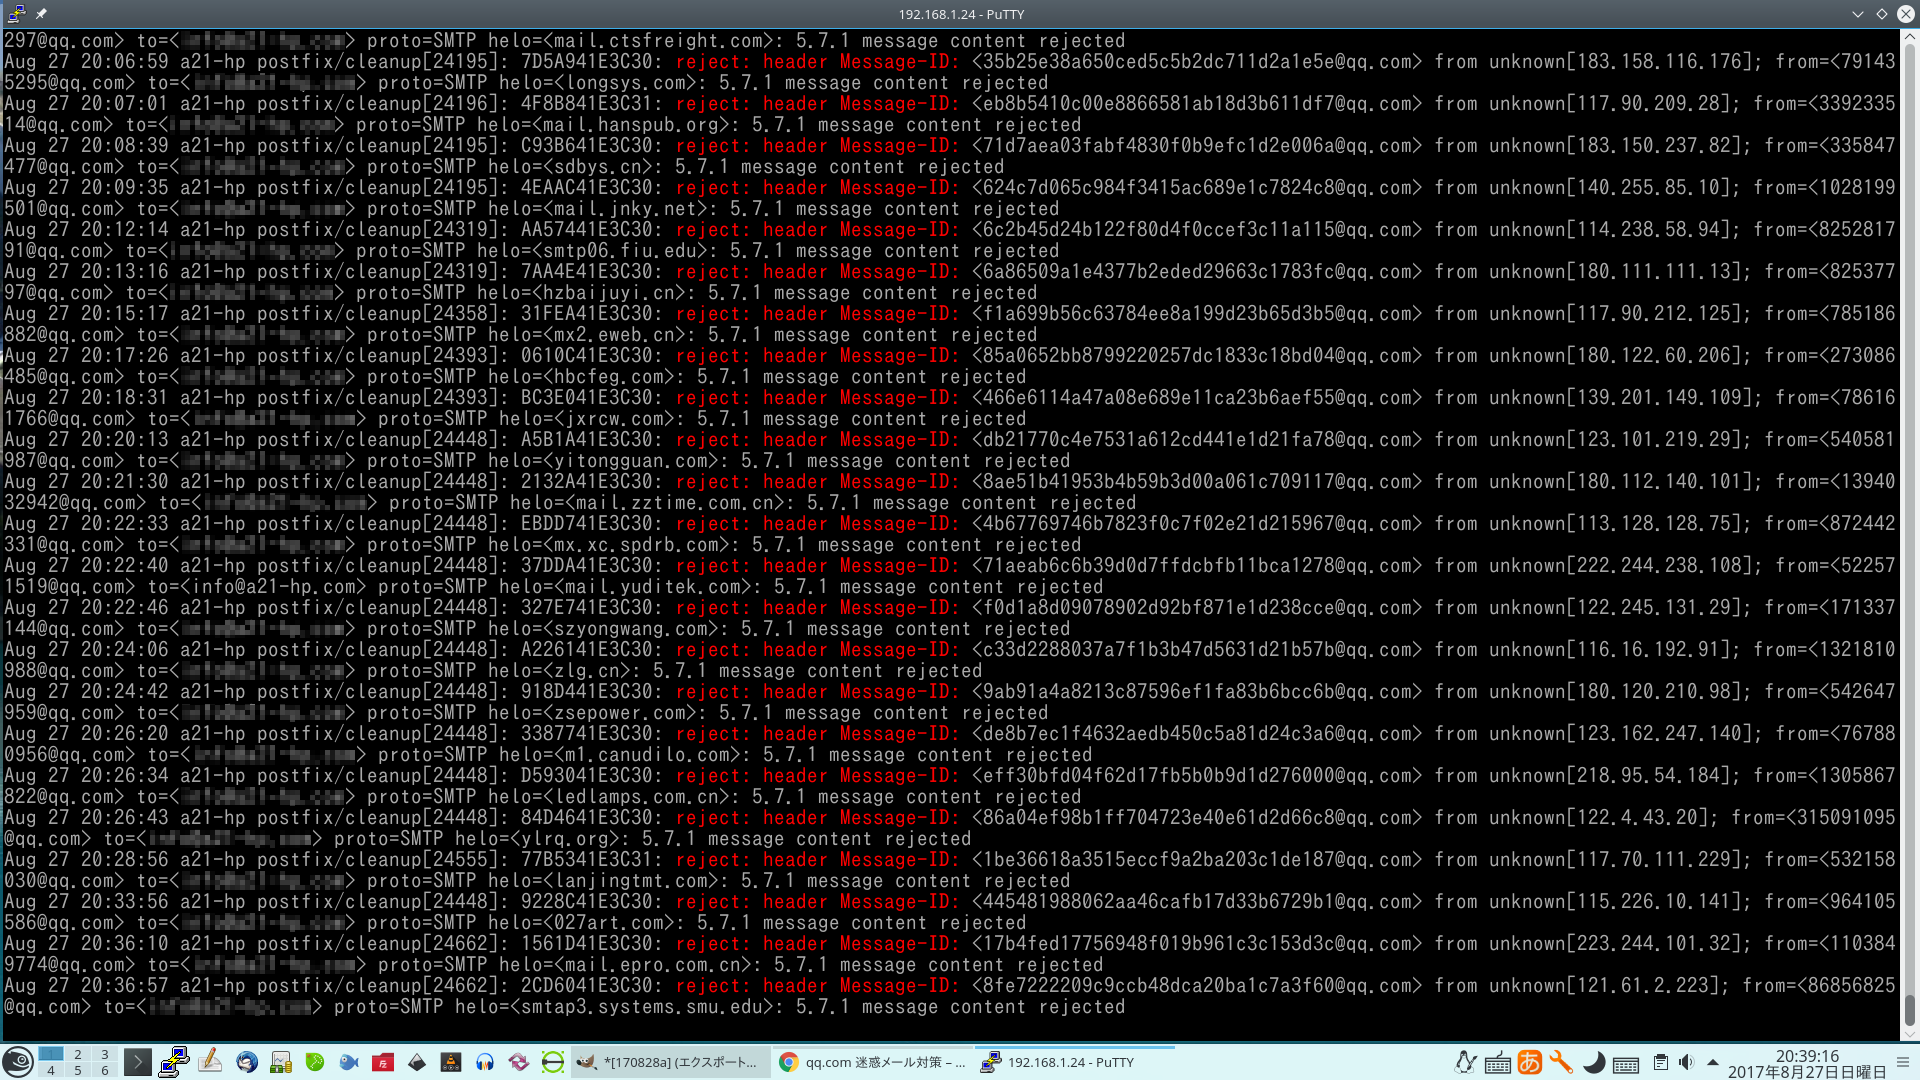Switch to virtual desktop 3 in pager

tap(105, 1054)
